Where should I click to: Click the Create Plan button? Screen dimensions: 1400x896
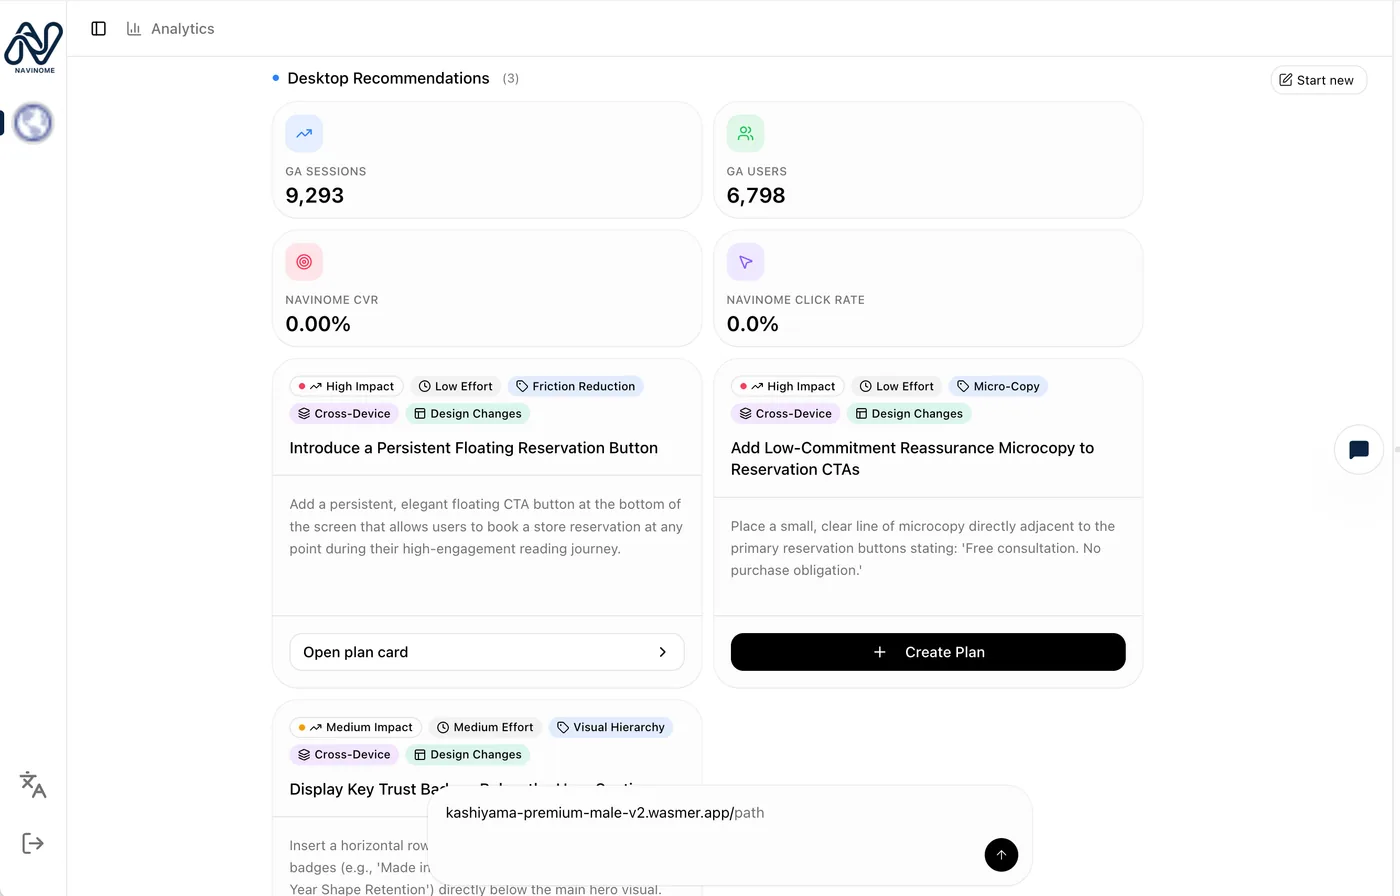(x=928, y=652)
